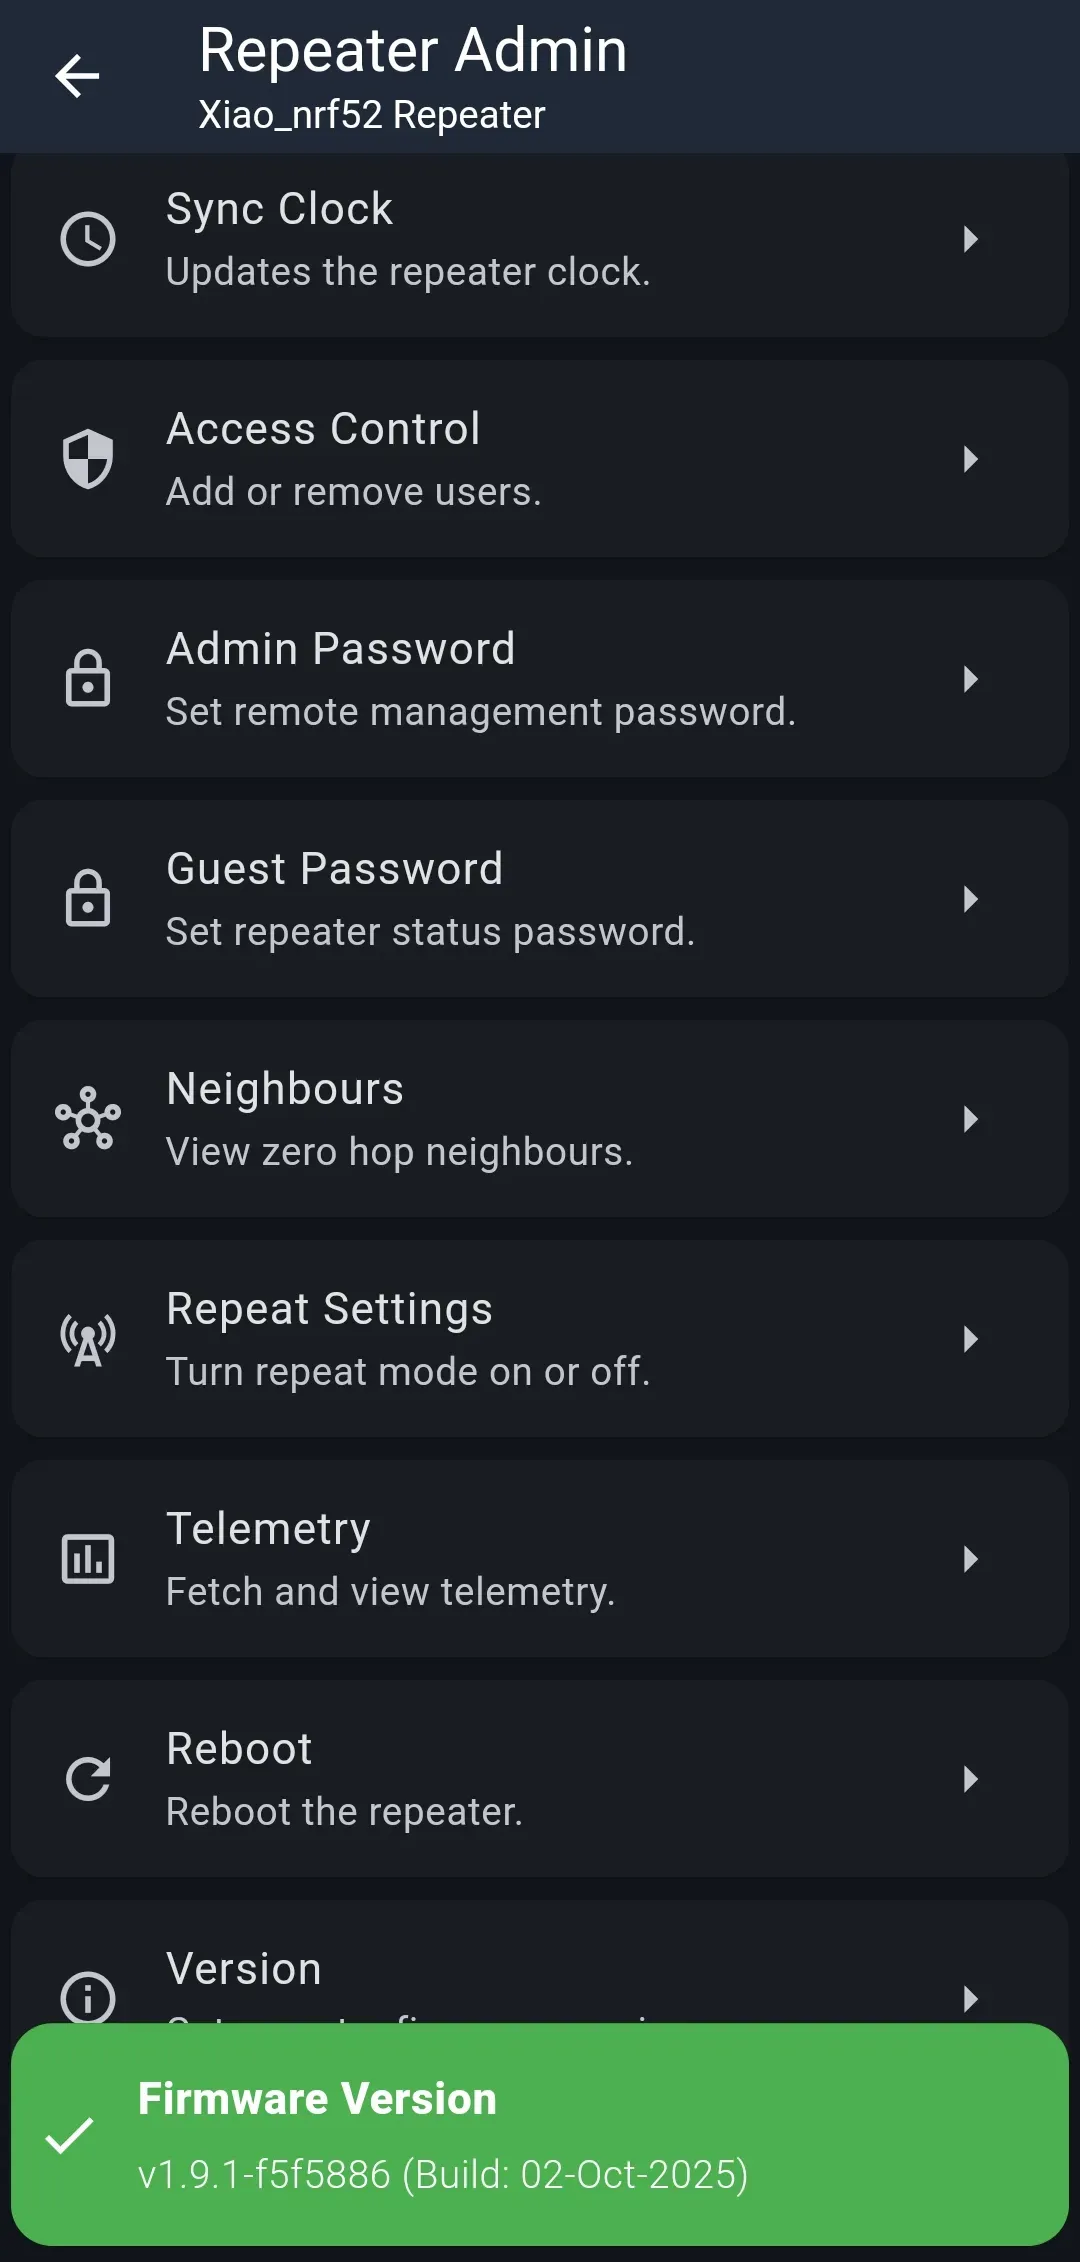1080x2262 pixels.
Task: Expand Access Control with its arrow
Action: pyautogui.click(x=969, y=459)
